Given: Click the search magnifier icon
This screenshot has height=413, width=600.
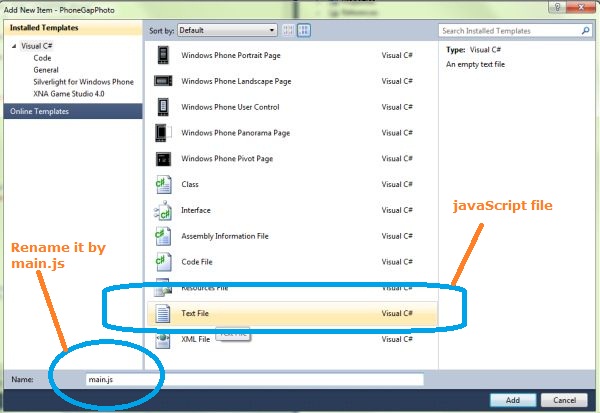Looking at the screenshot, I should point(585,31).
